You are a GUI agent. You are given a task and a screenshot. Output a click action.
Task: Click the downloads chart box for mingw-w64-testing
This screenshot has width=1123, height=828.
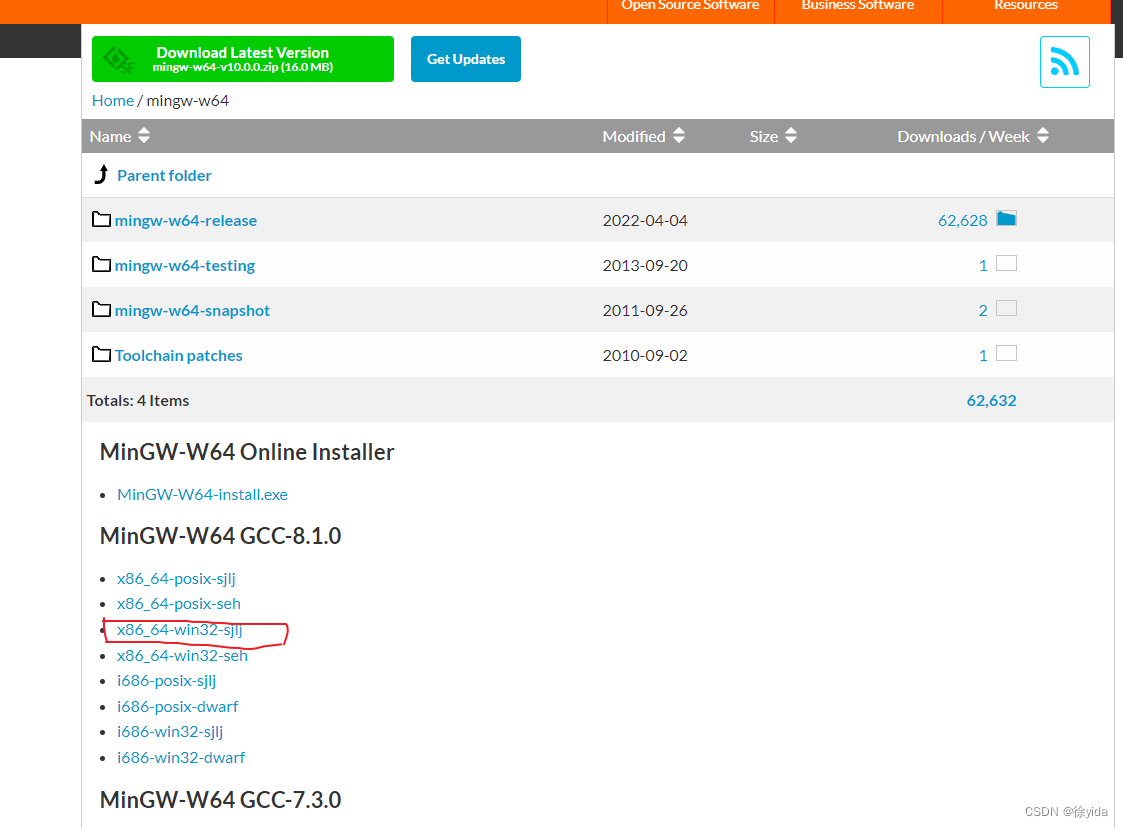click(x=1006, y=264)
